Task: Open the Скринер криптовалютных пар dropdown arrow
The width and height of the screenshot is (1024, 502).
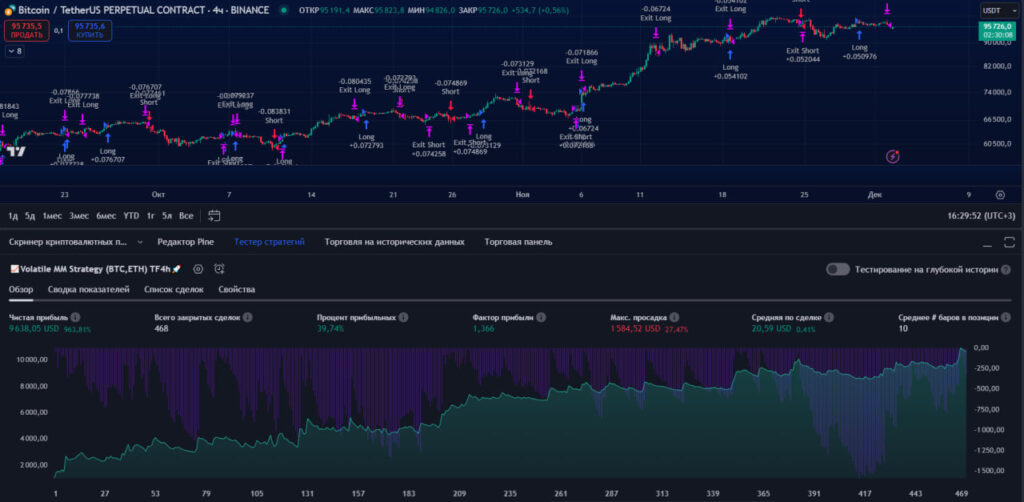Action: pyautogui.click(x=140, y=242)
